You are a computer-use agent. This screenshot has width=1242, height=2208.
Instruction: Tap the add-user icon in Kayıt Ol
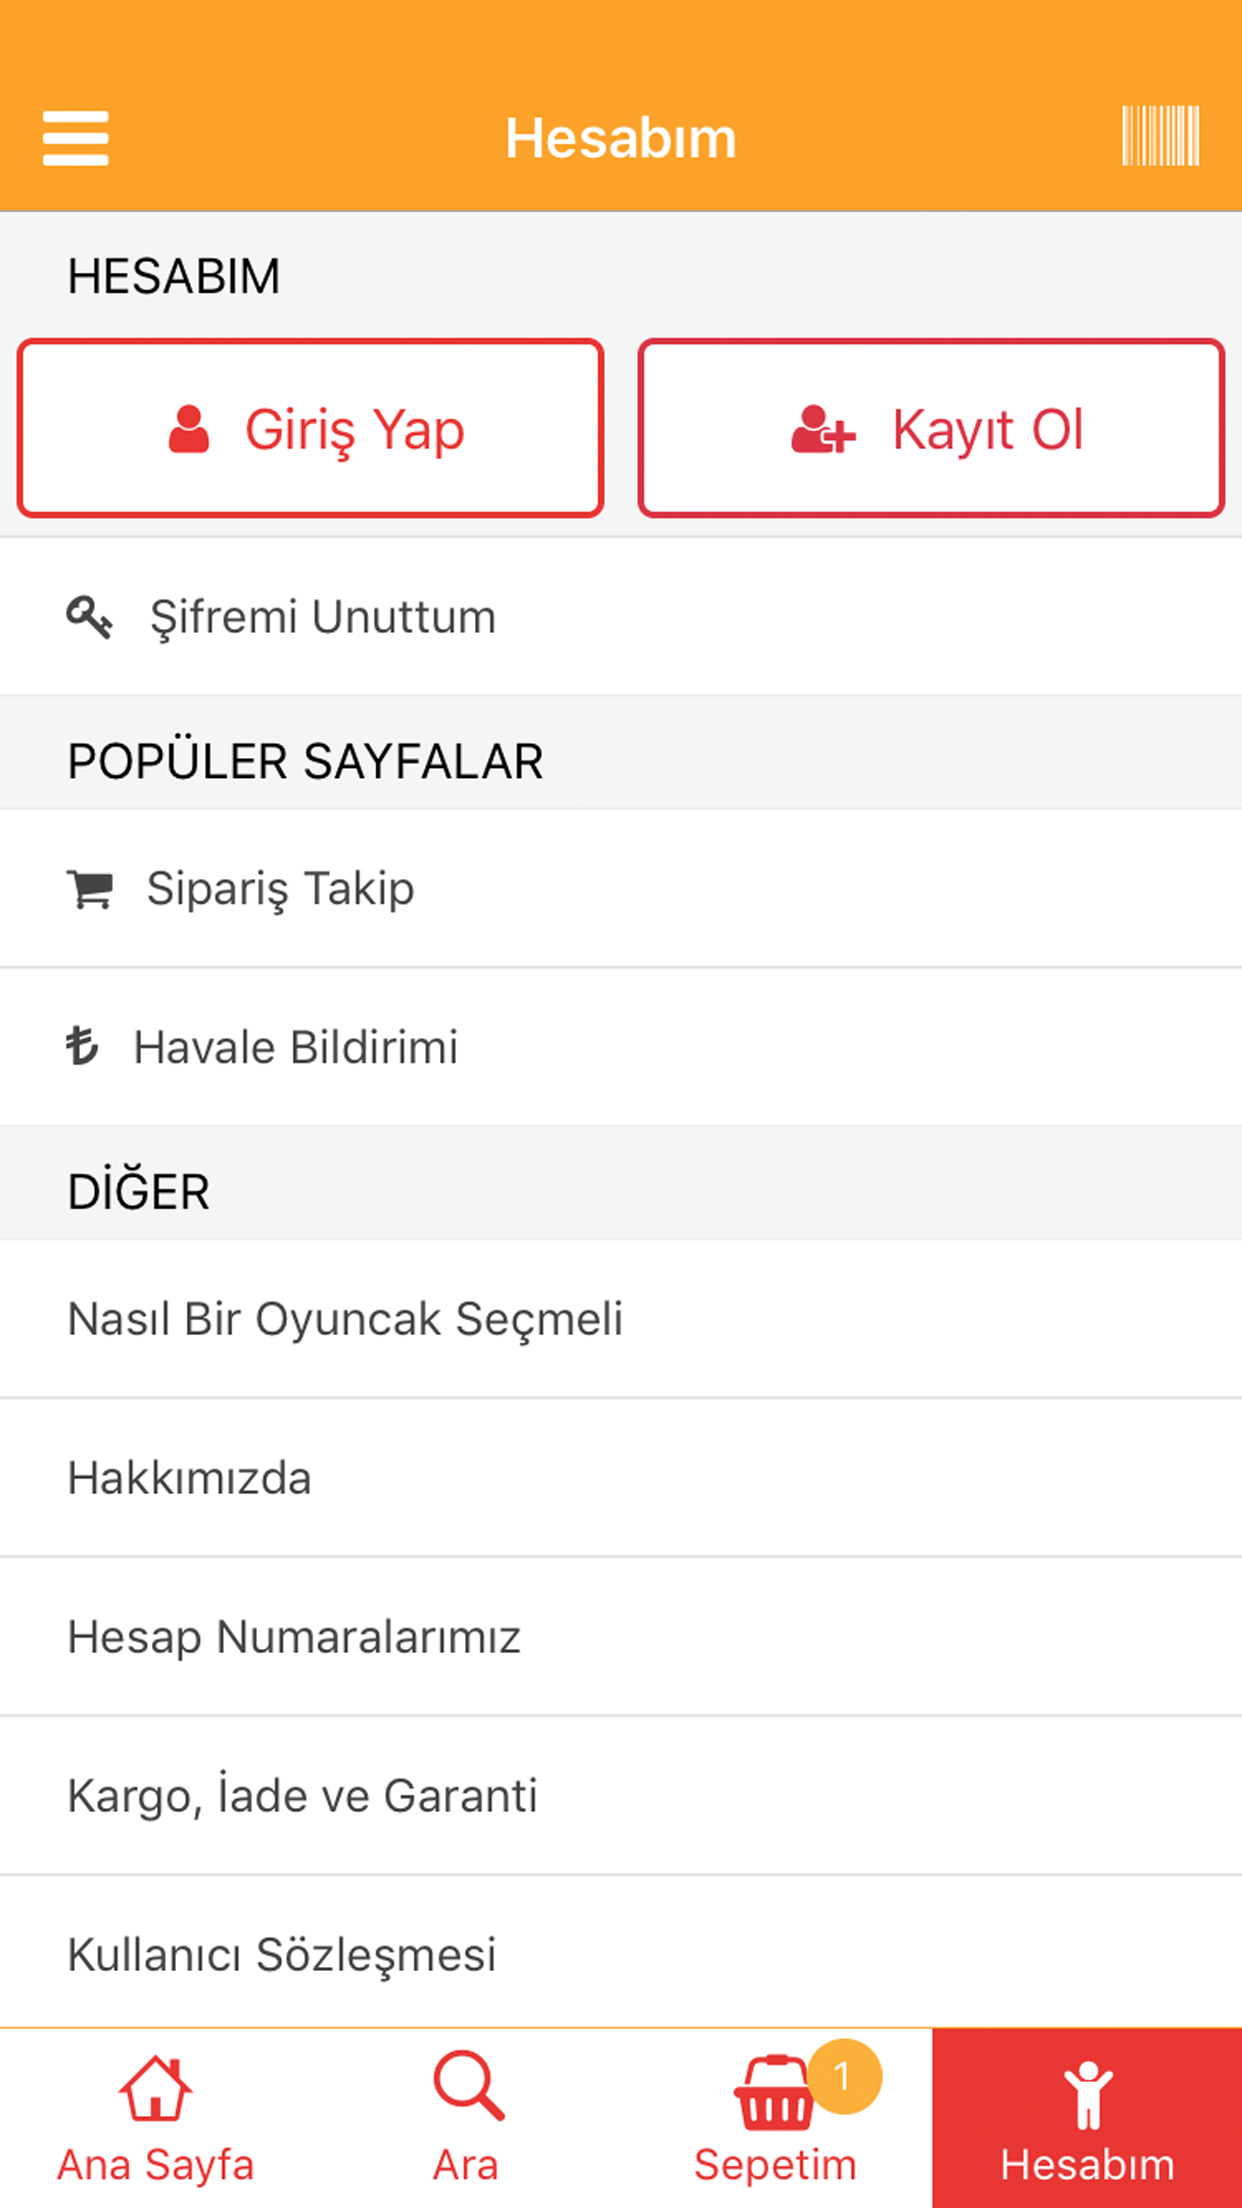[823, 430]
